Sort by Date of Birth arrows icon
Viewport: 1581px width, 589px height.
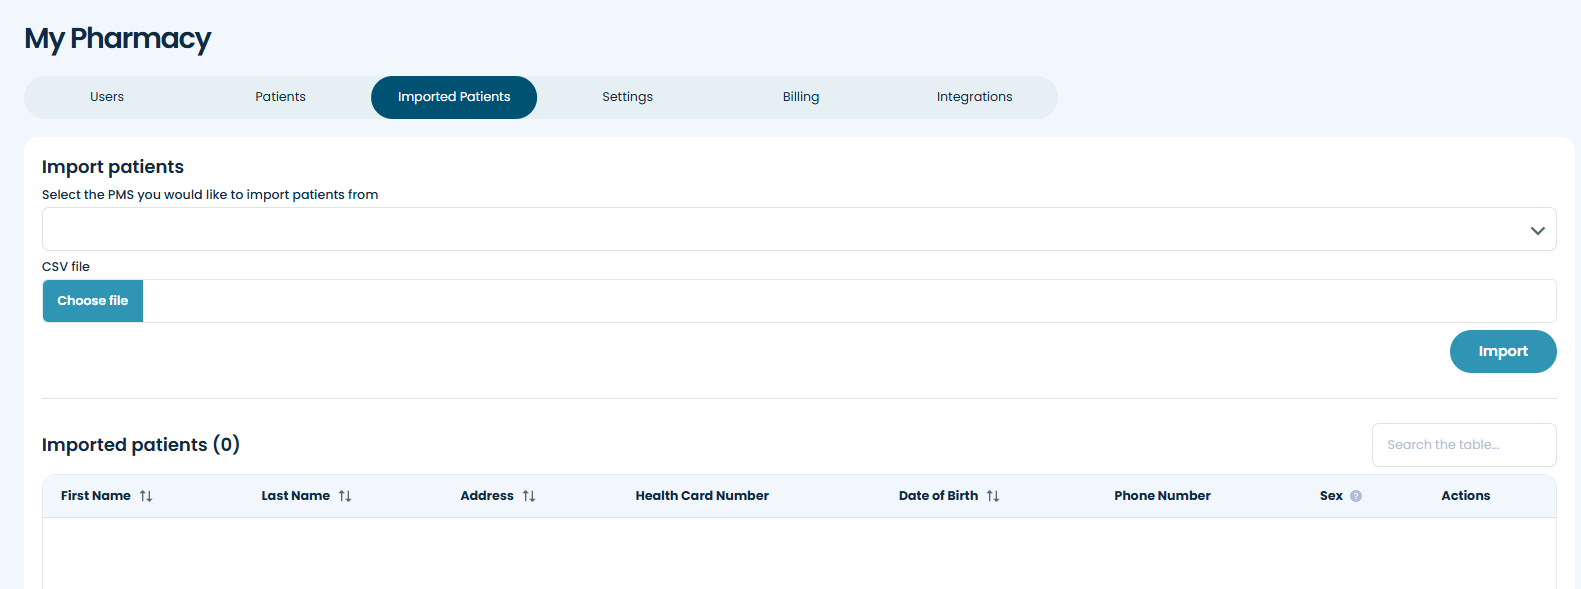[993, 496]
